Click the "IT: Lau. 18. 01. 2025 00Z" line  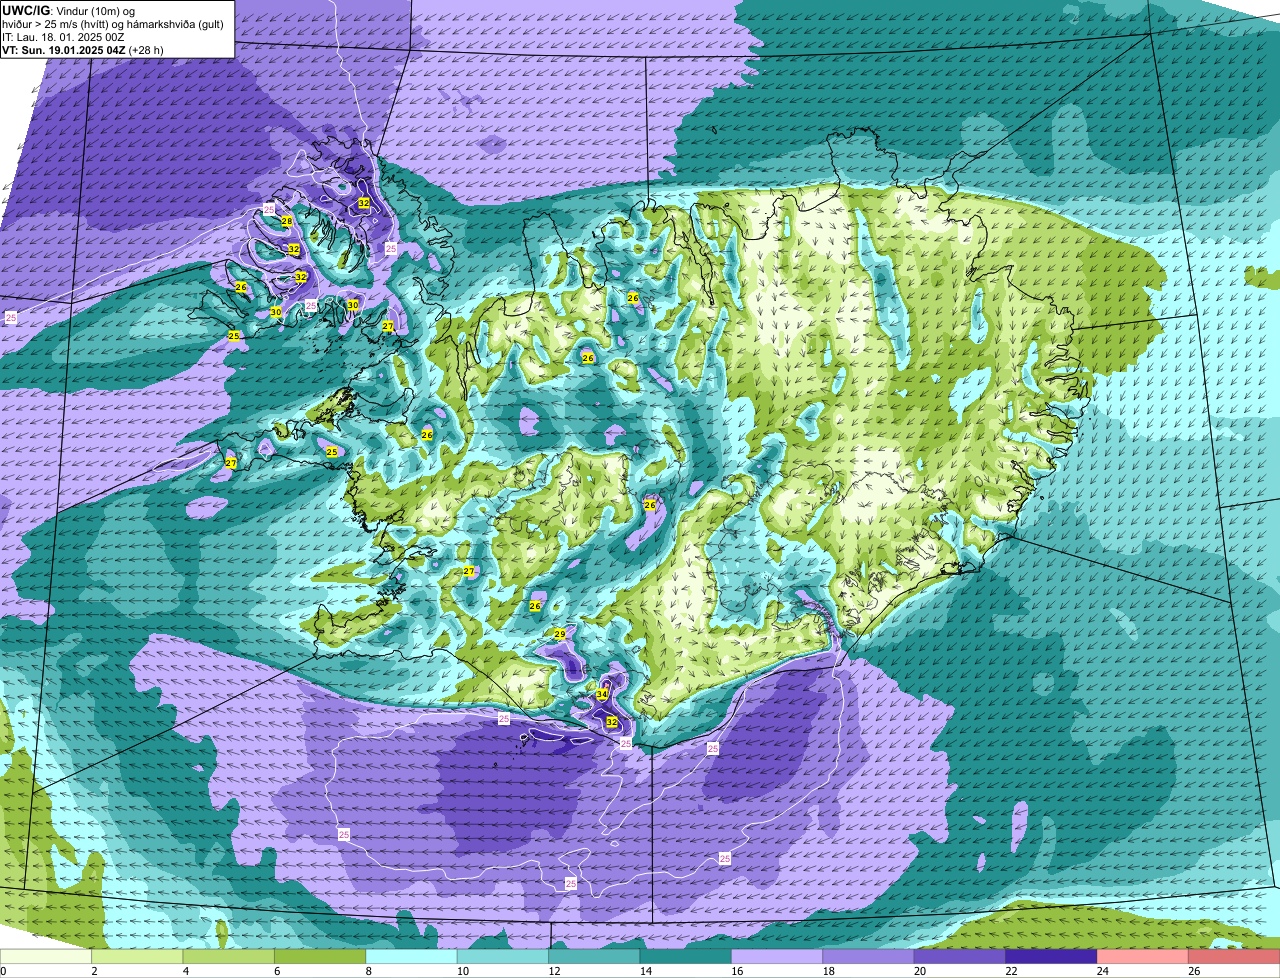(64, 37)
